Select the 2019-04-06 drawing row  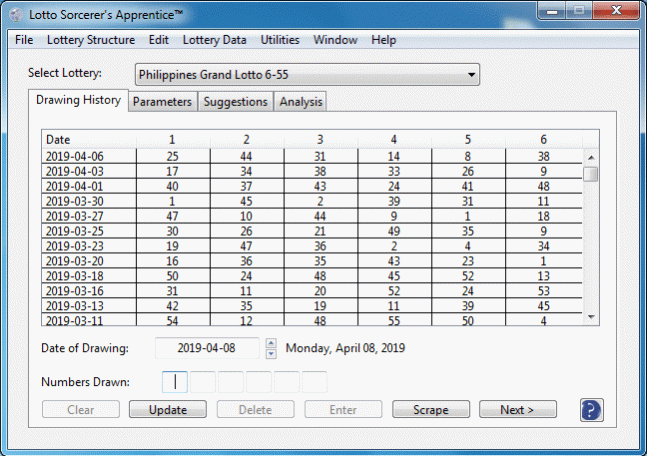pos(312,156)
